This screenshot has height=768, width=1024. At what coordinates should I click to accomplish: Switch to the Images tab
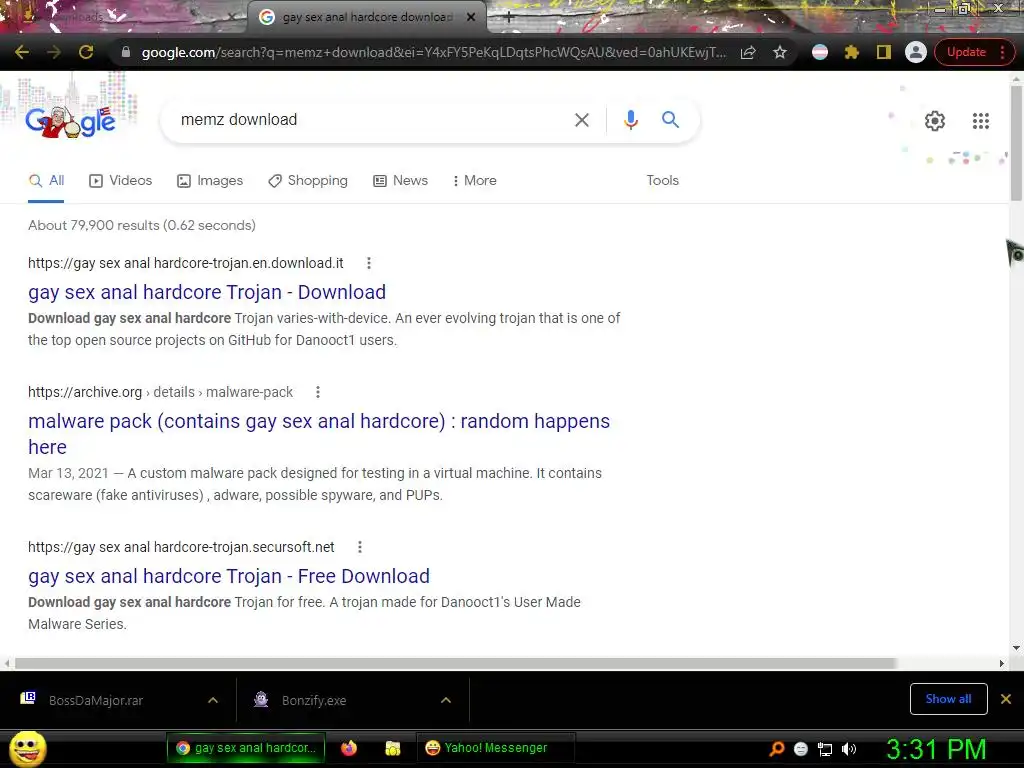(x=210, y=181)
